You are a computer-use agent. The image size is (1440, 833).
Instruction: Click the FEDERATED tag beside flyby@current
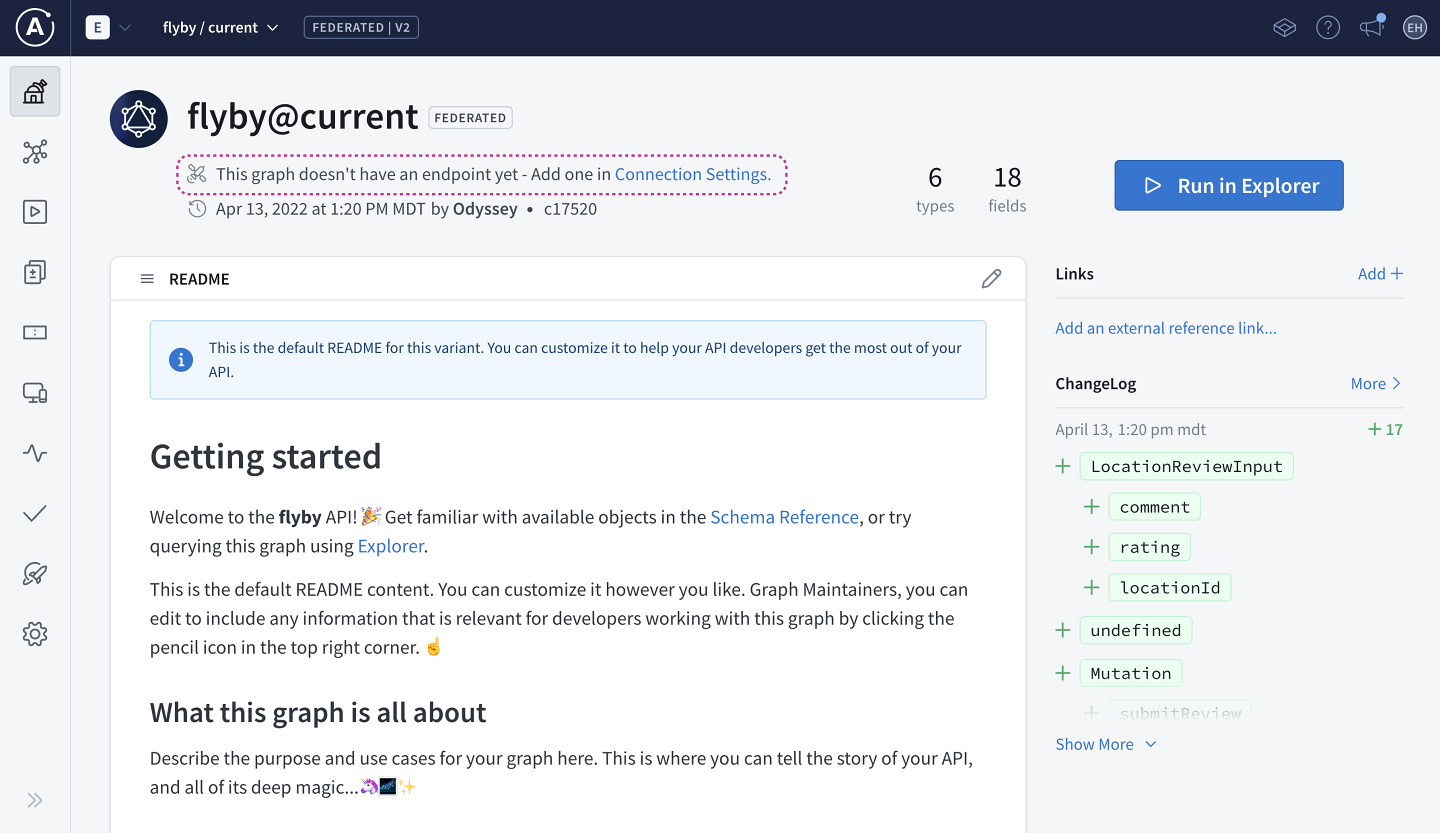coord(470,118)
